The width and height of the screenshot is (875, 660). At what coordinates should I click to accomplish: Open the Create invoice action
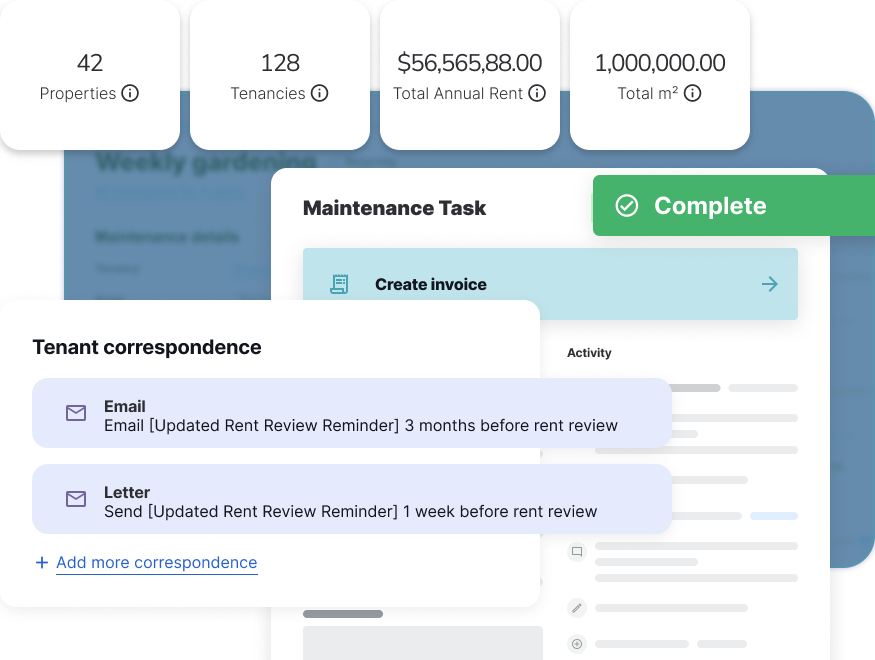click(550, 284)
